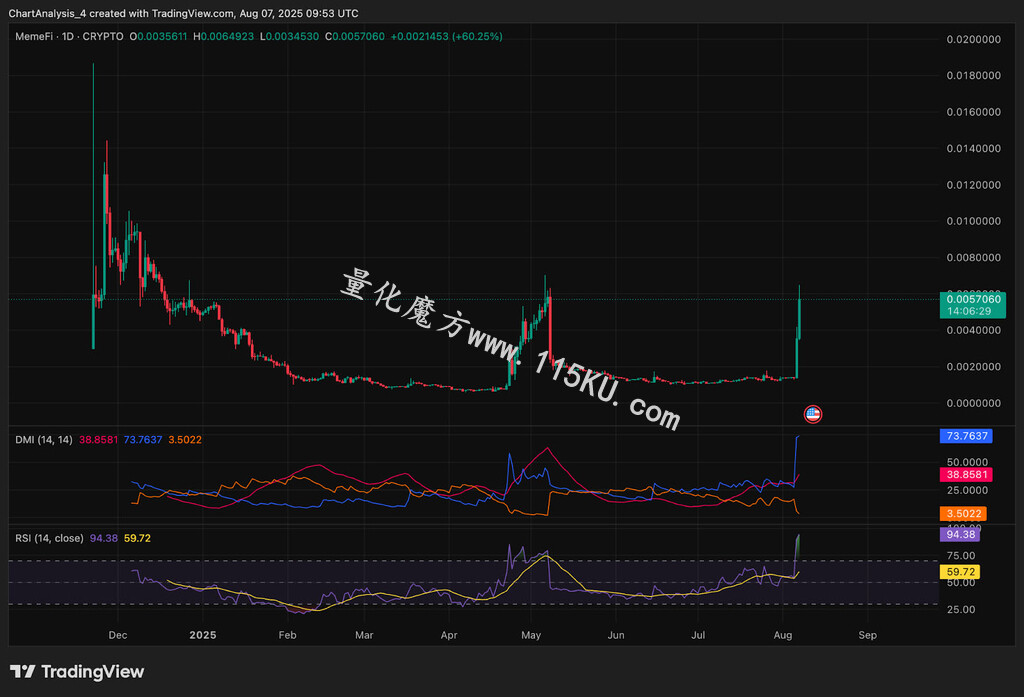Click the open value O0.0035611
The image size is (1024, 697).
click(158, 37)
